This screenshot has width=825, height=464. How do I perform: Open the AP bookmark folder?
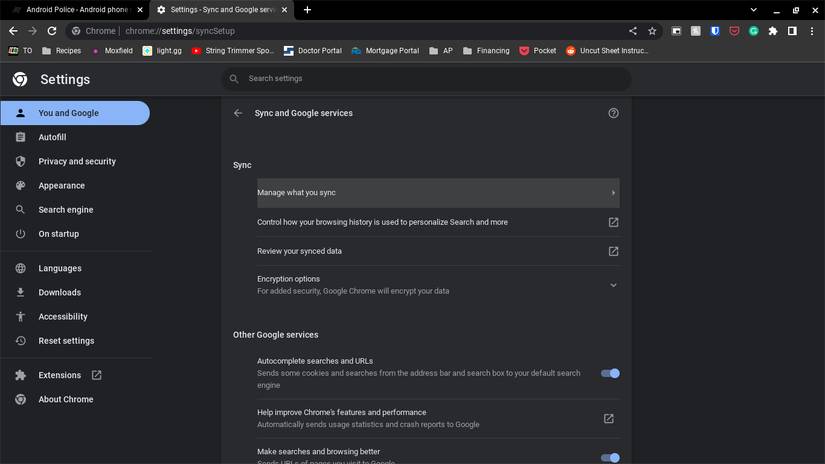pos(441,51)
